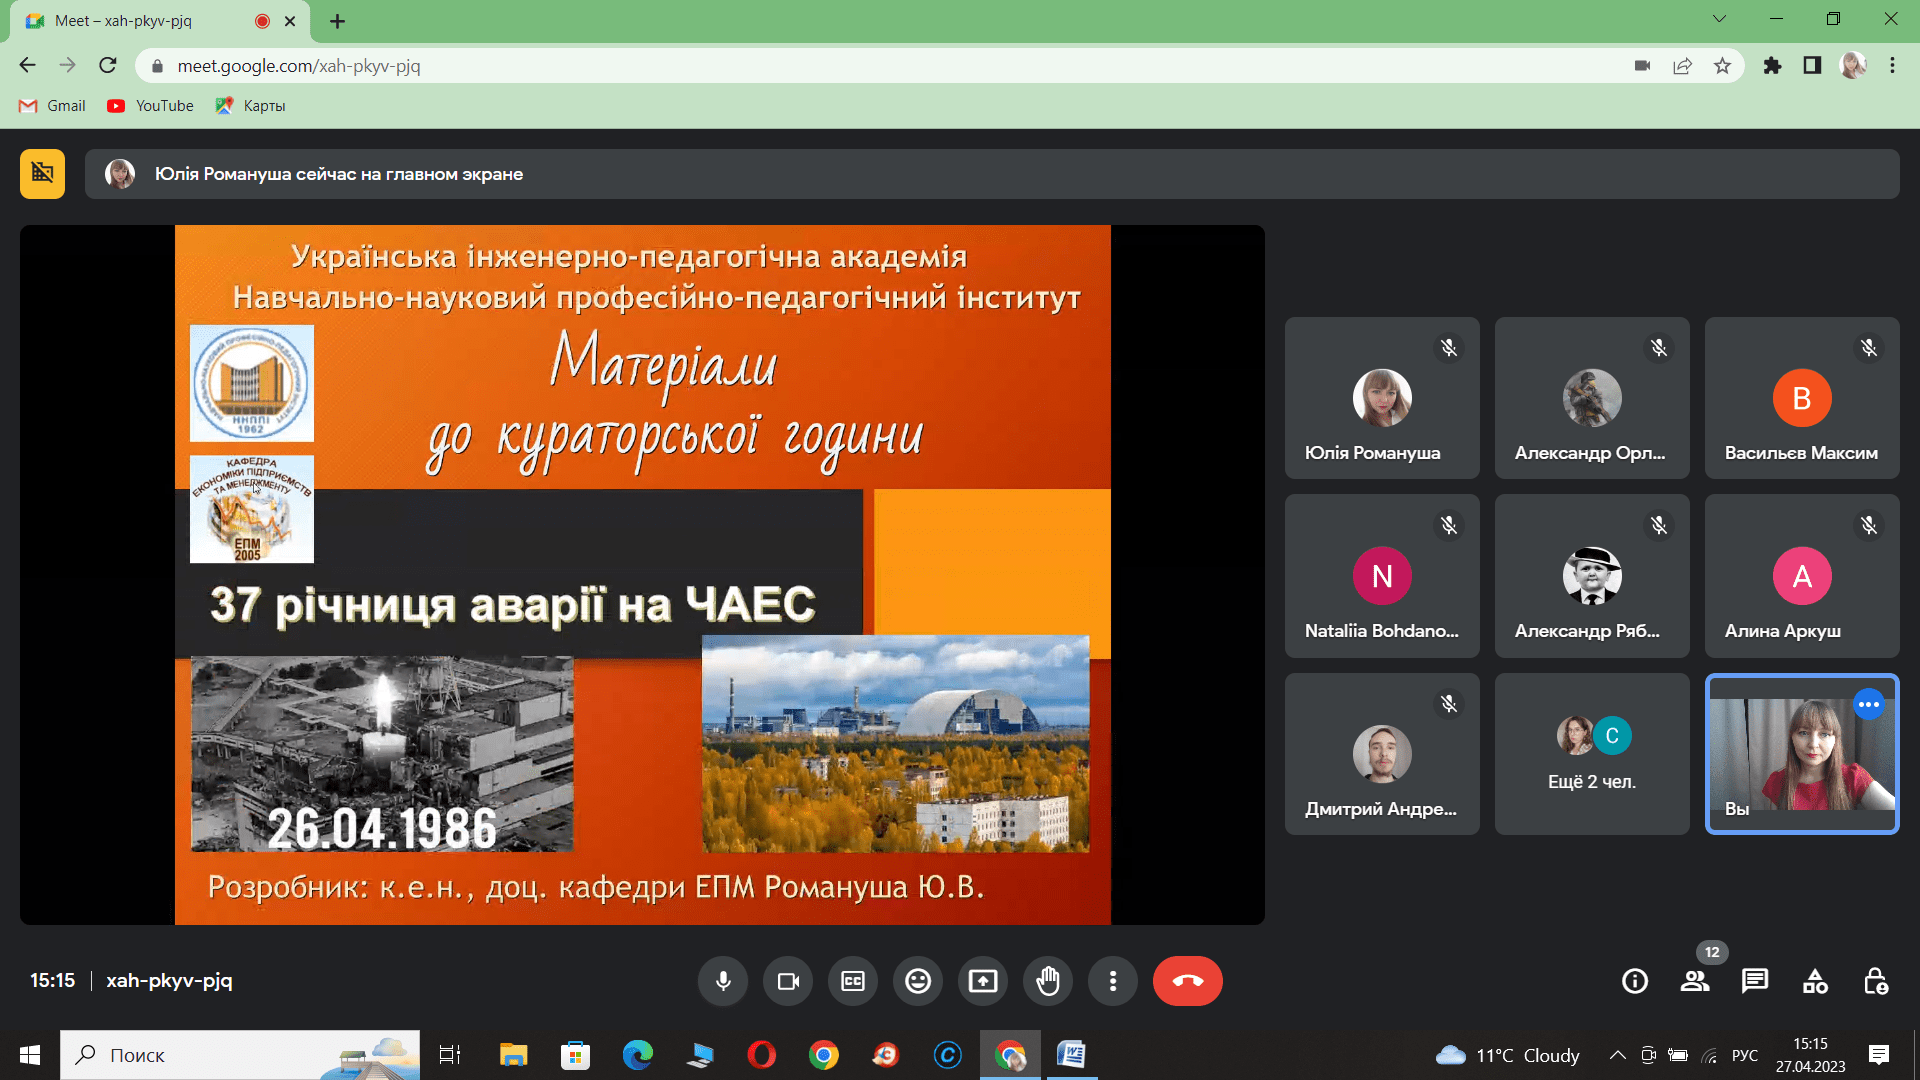Click the red leave call button

click(x=1187, y=981)
